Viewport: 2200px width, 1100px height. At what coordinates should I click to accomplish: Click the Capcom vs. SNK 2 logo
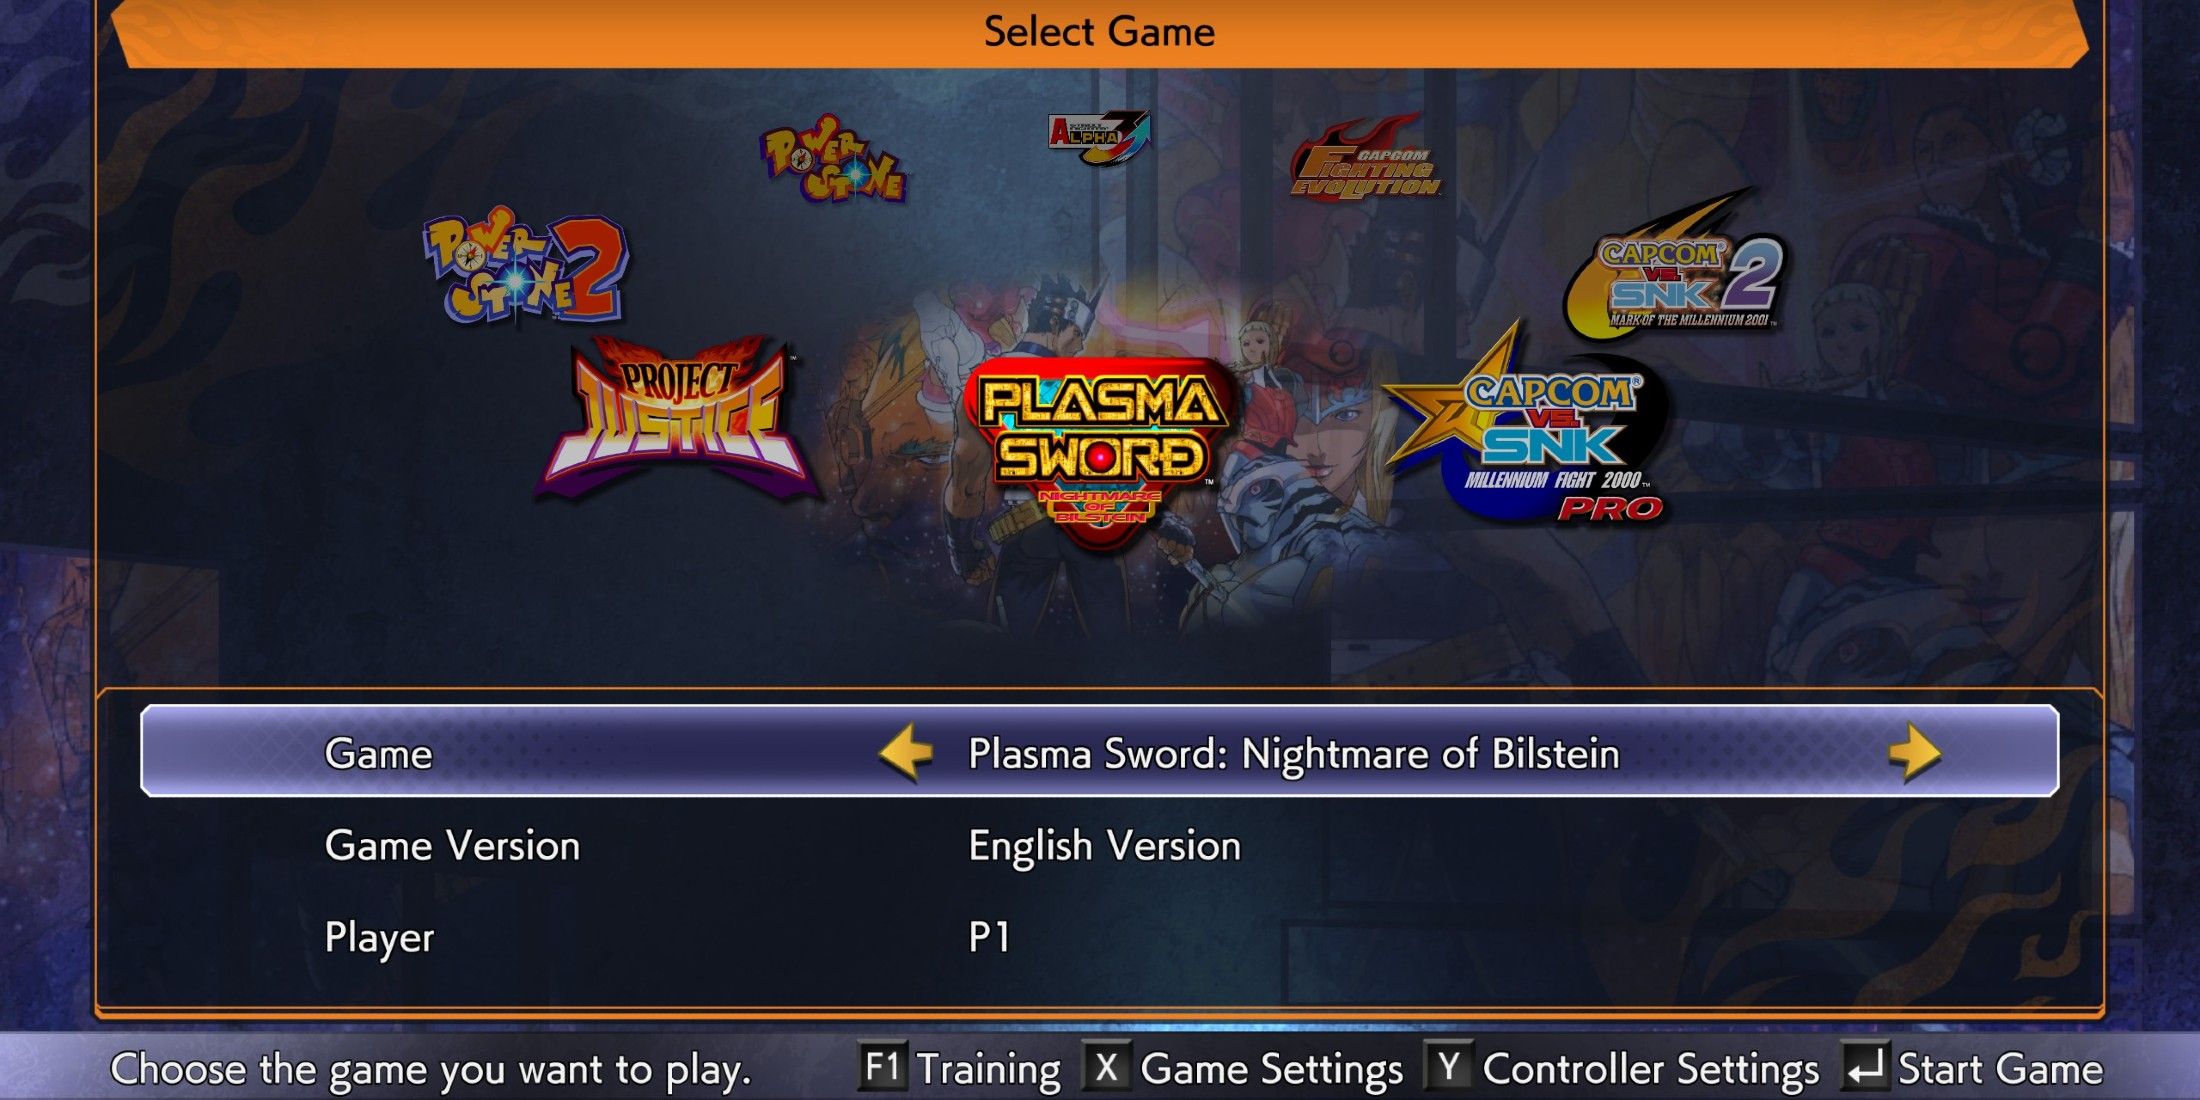click(1676, 264)
